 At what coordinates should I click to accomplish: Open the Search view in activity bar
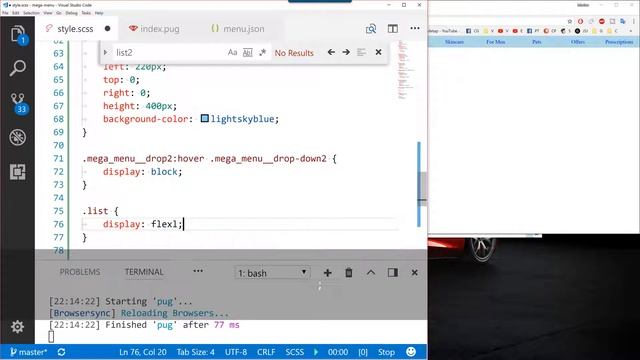18,68
